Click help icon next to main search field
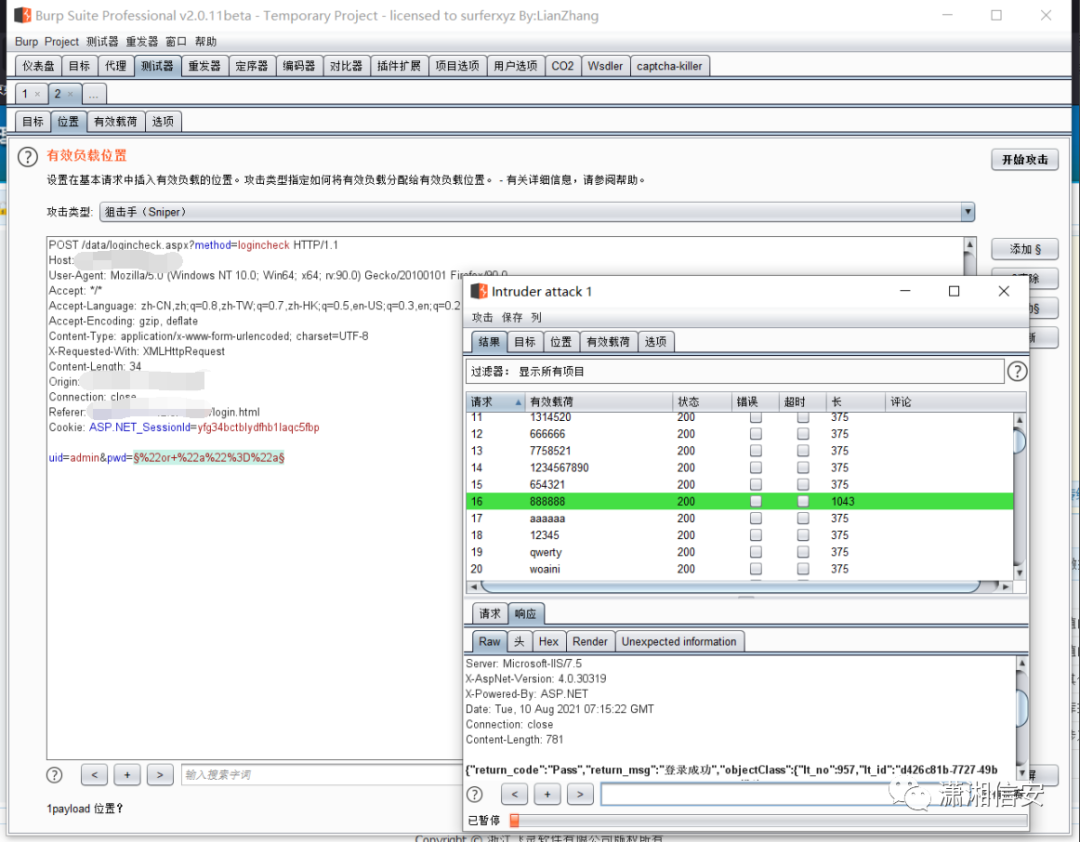 tap(54, 775)
